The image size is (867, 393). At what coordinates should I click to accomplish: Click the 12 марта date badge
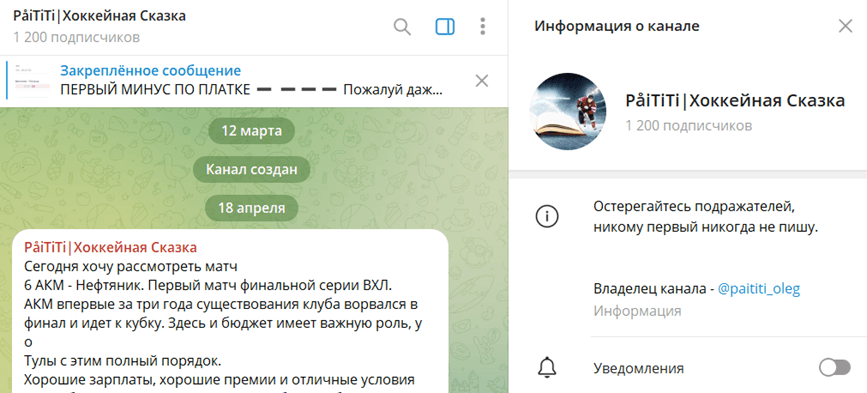(252, 131)
